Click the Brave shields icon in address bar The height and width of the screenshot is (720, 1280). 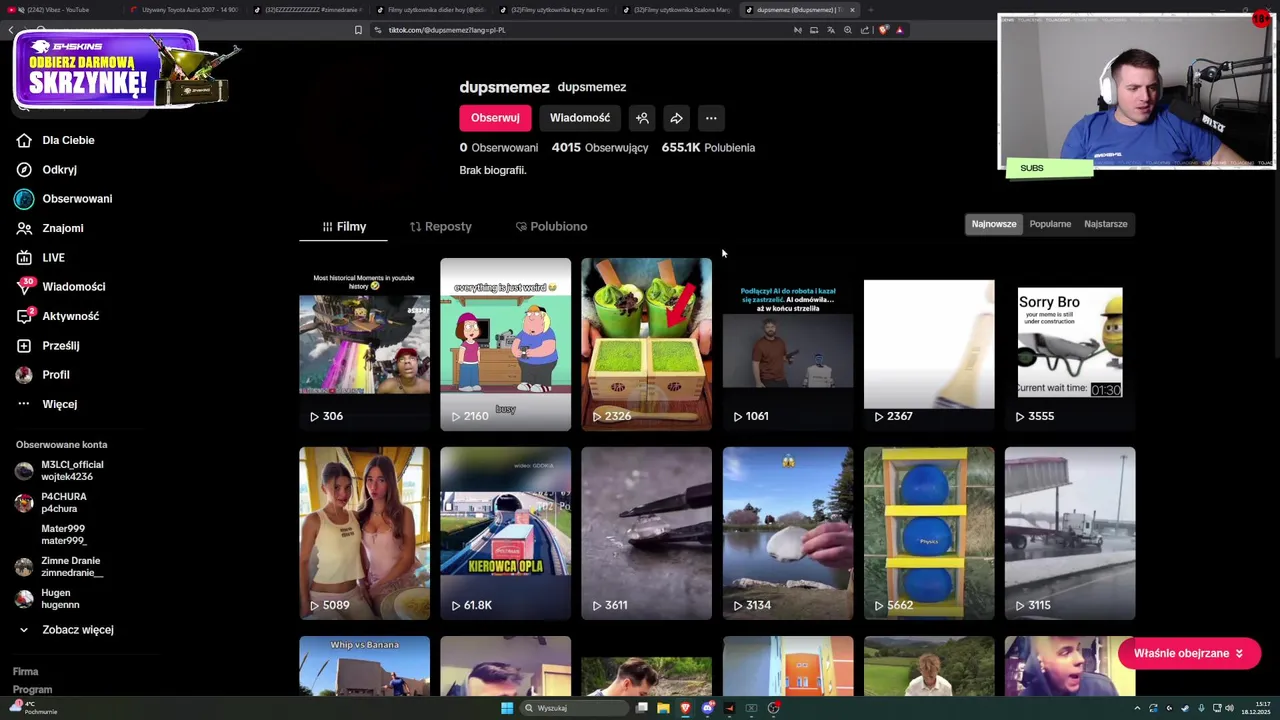pyautogui.click(x=884, y=30)
